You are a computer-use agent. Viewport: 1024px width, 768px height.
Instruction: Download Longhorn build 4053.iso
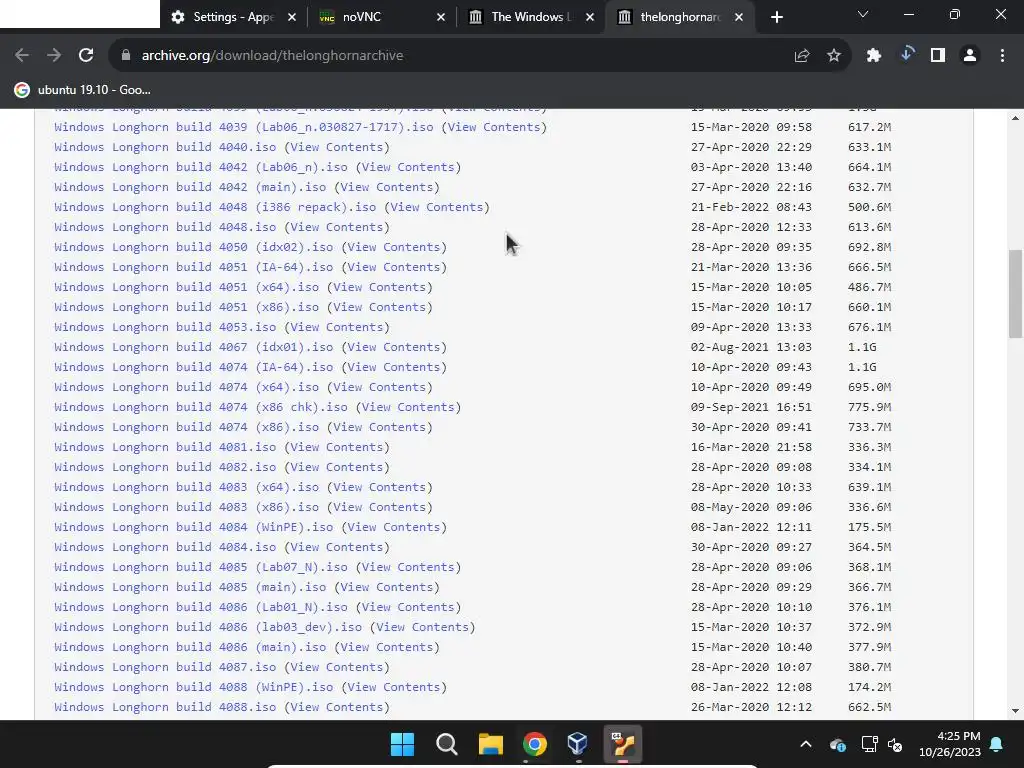(x=165, y=327)
